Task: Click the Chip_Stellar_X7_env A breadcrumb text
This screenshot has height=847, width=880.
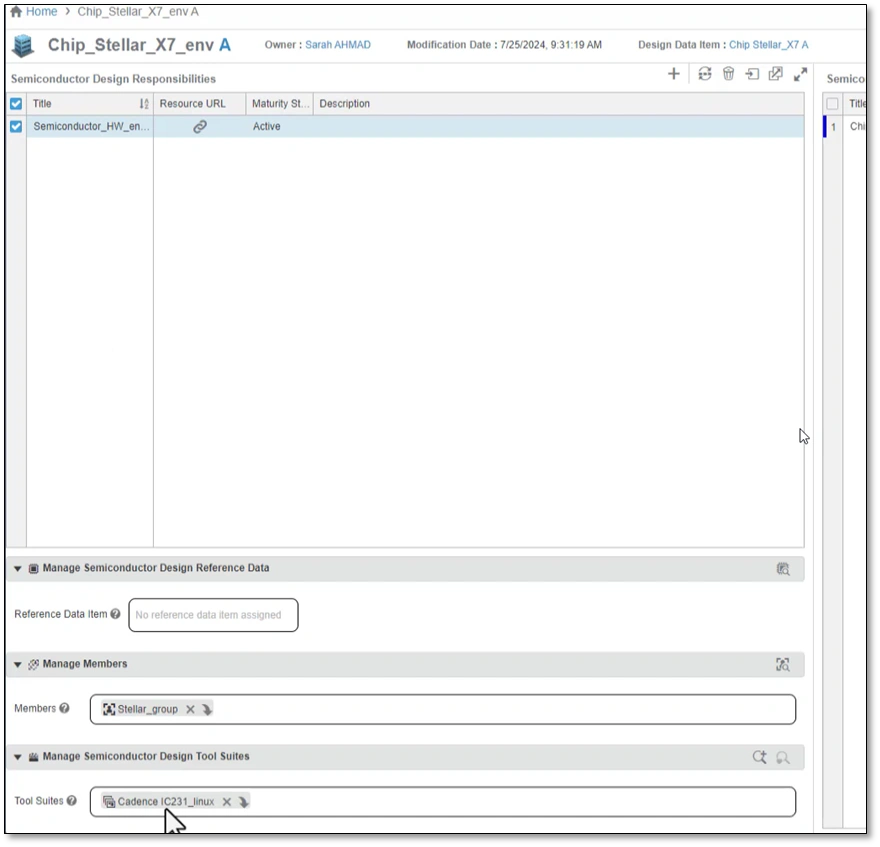Action: coord(138,12)
